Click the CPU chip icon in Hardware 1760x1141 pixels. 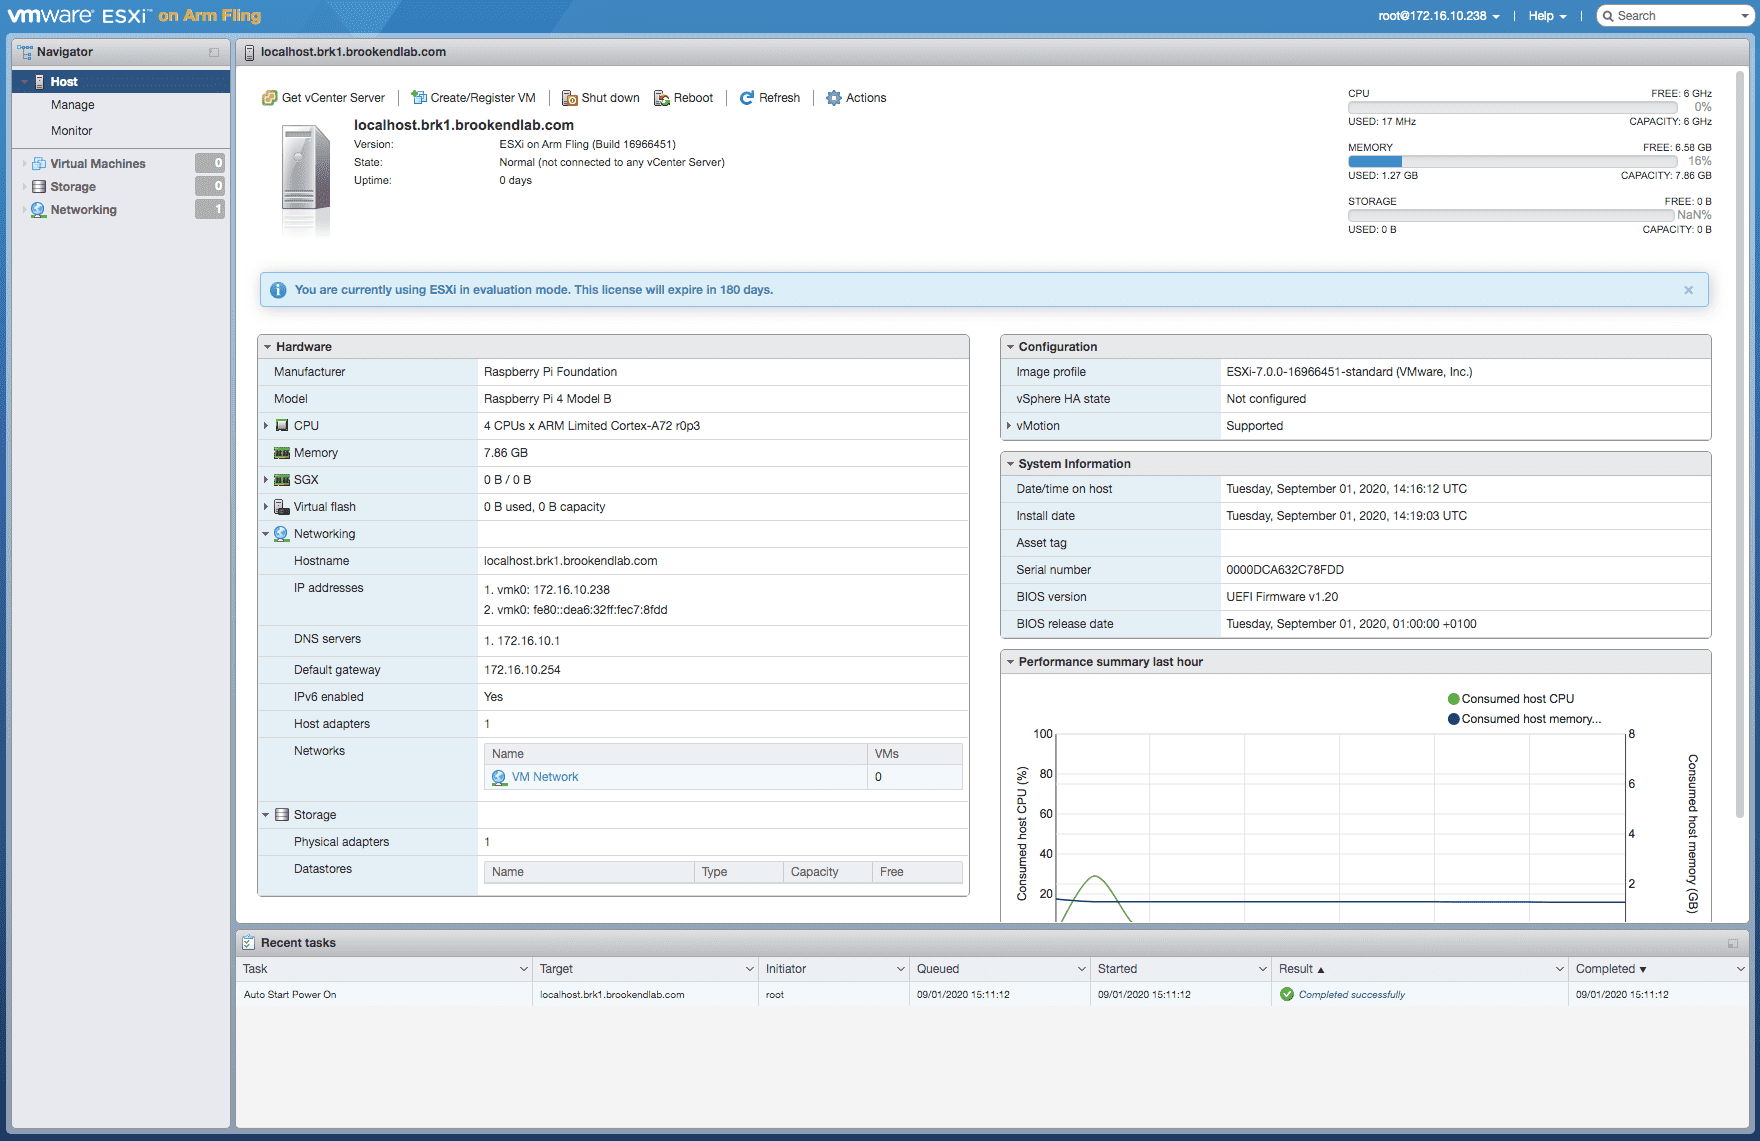(282, 426)
